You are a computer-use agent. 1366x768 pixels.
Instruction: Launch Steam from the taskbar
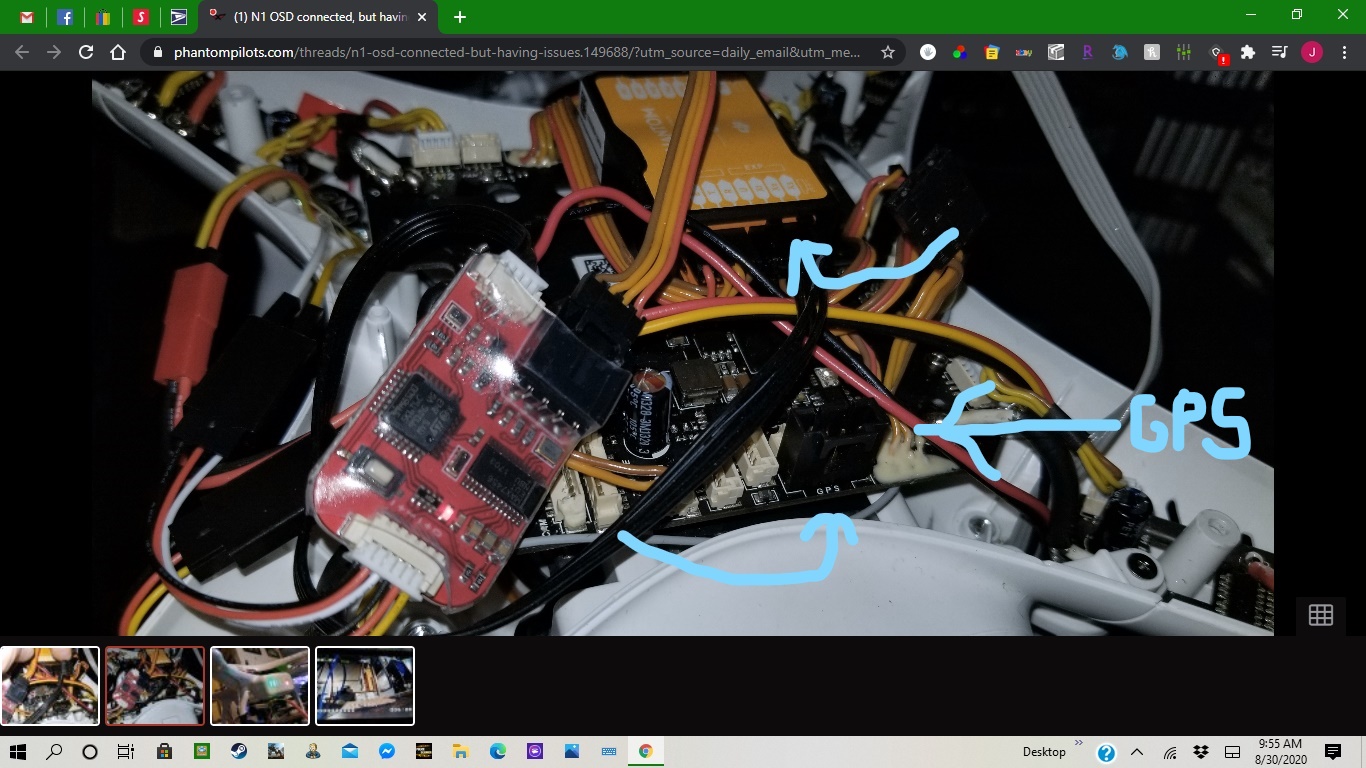pos(239,751)
